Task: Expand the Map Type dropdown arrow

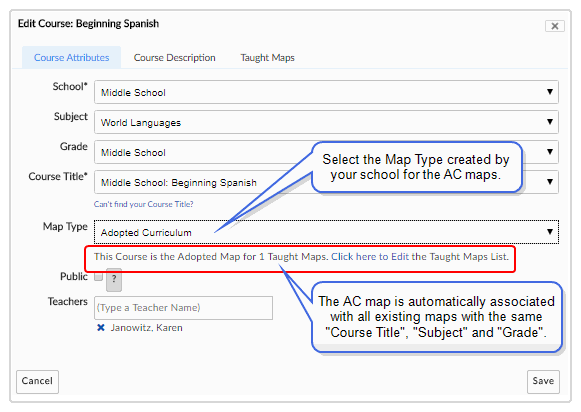Action: 550,232
